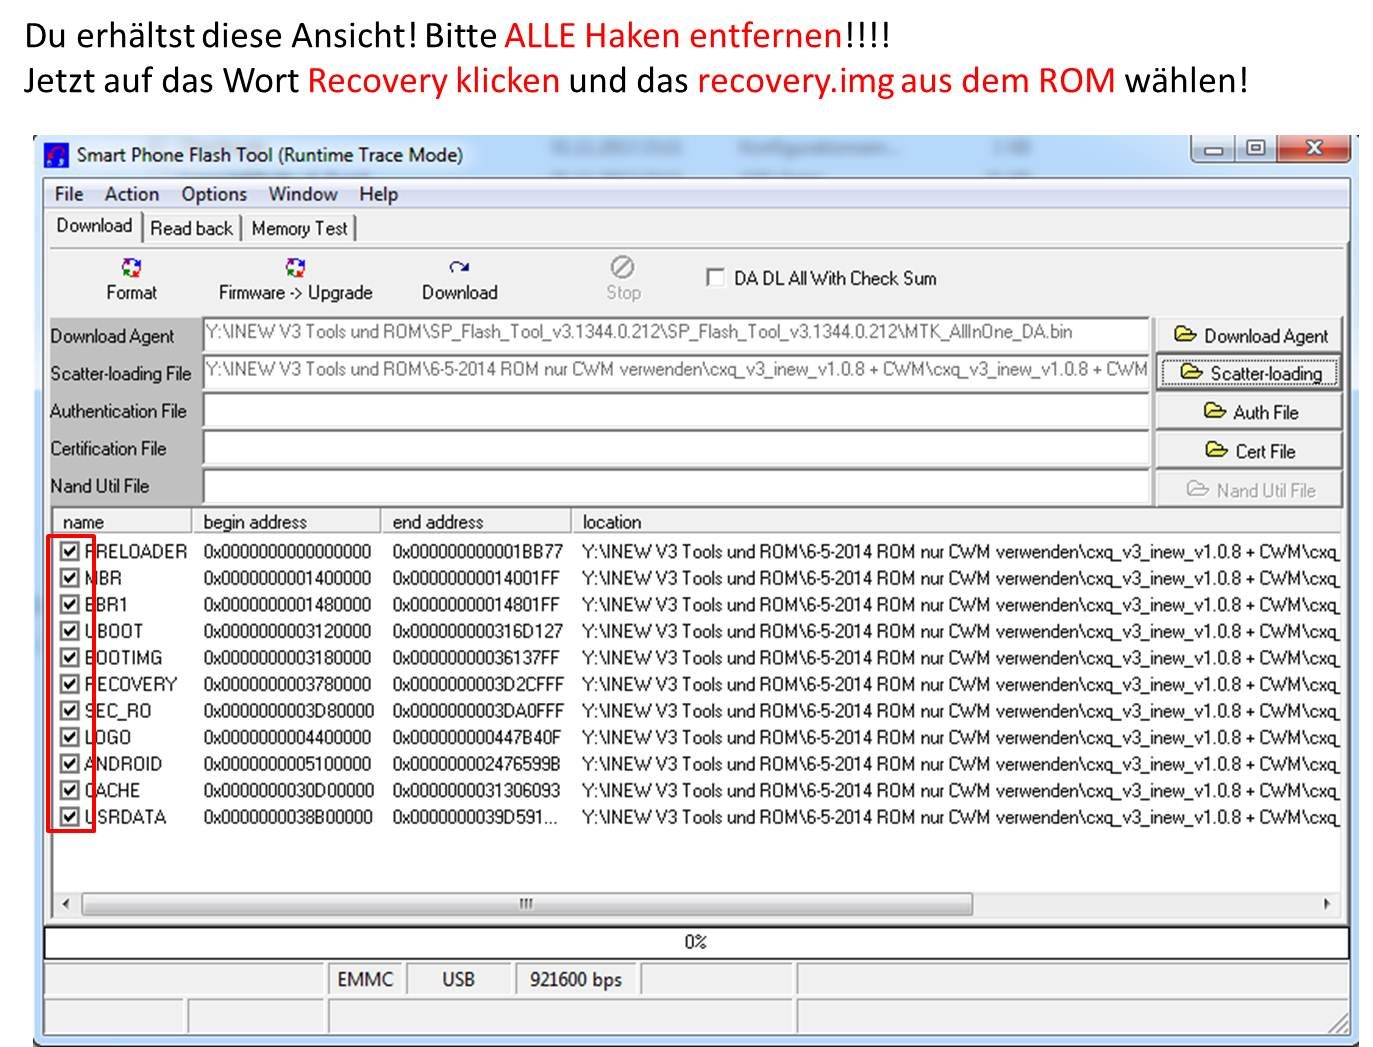The image size is (1373, 1047).
Task: Uncheck the RECOVERY checkbox
Action: [69, 684]
